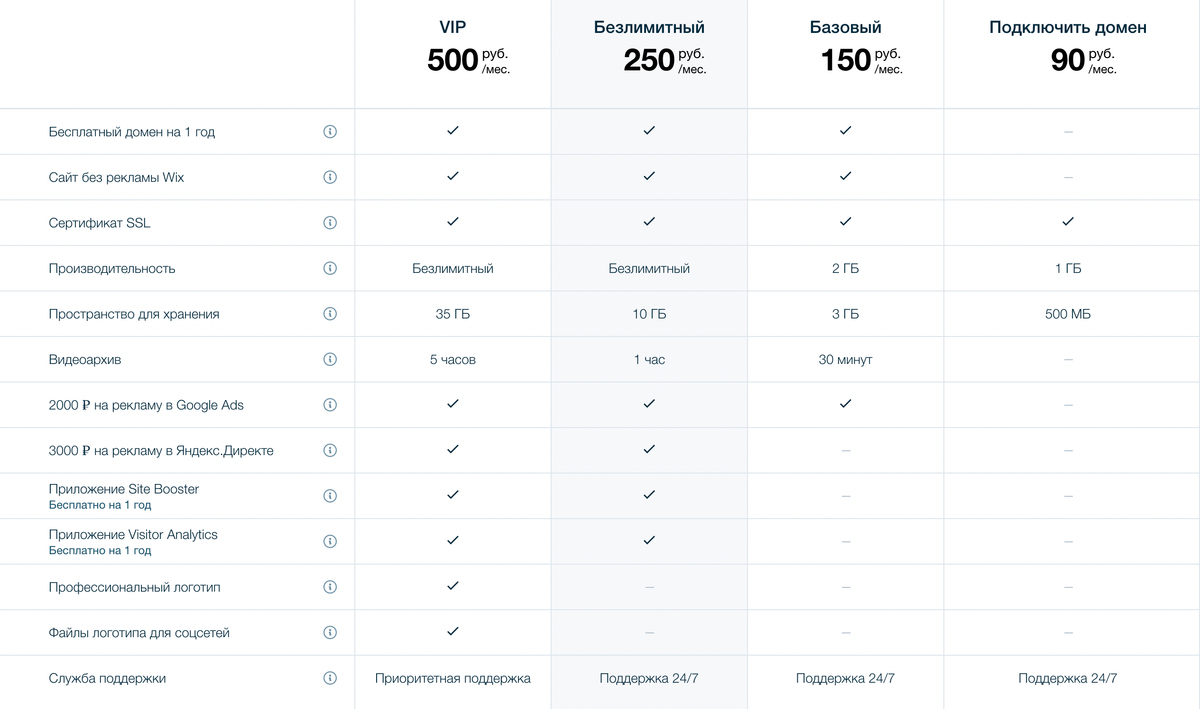This screenshot has height=709, width=1200.
Task: Open info icon for Яндекс.Директе row
Action: click(330, 450)
